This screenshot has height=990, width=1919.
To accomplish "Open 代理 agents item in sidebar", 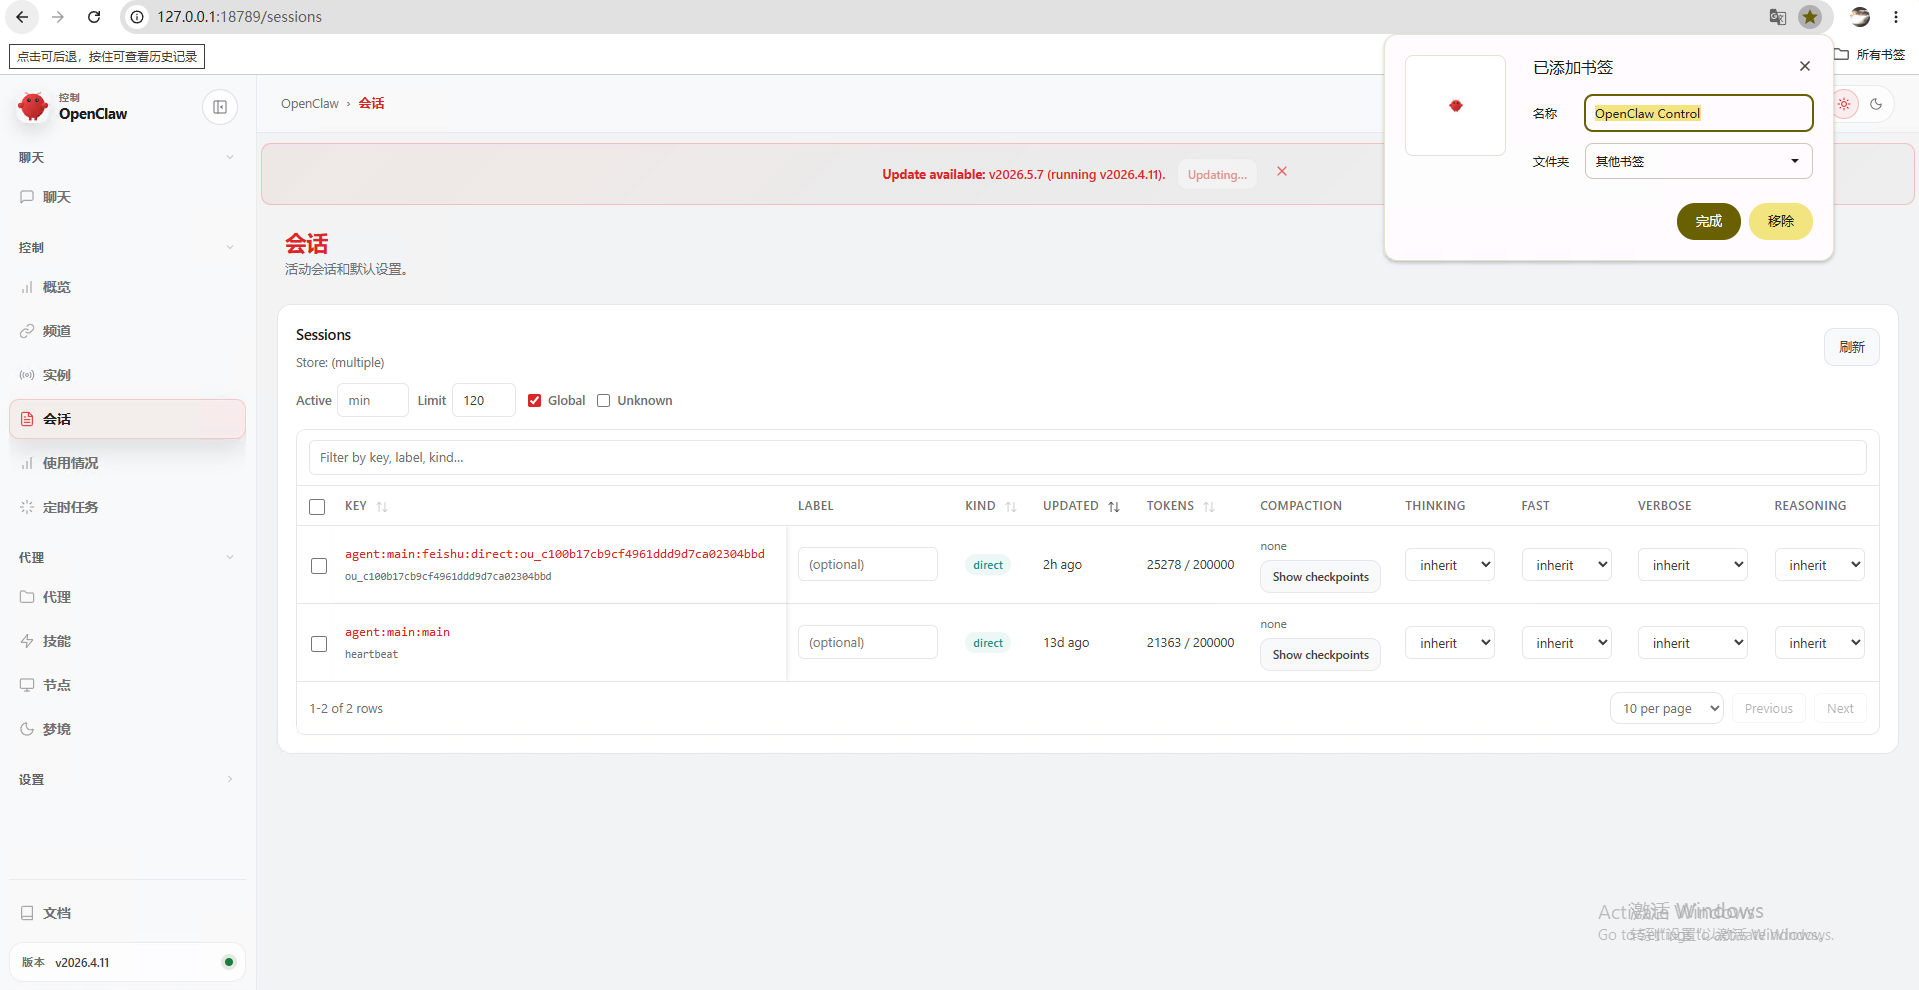I will tap(127, 597).
